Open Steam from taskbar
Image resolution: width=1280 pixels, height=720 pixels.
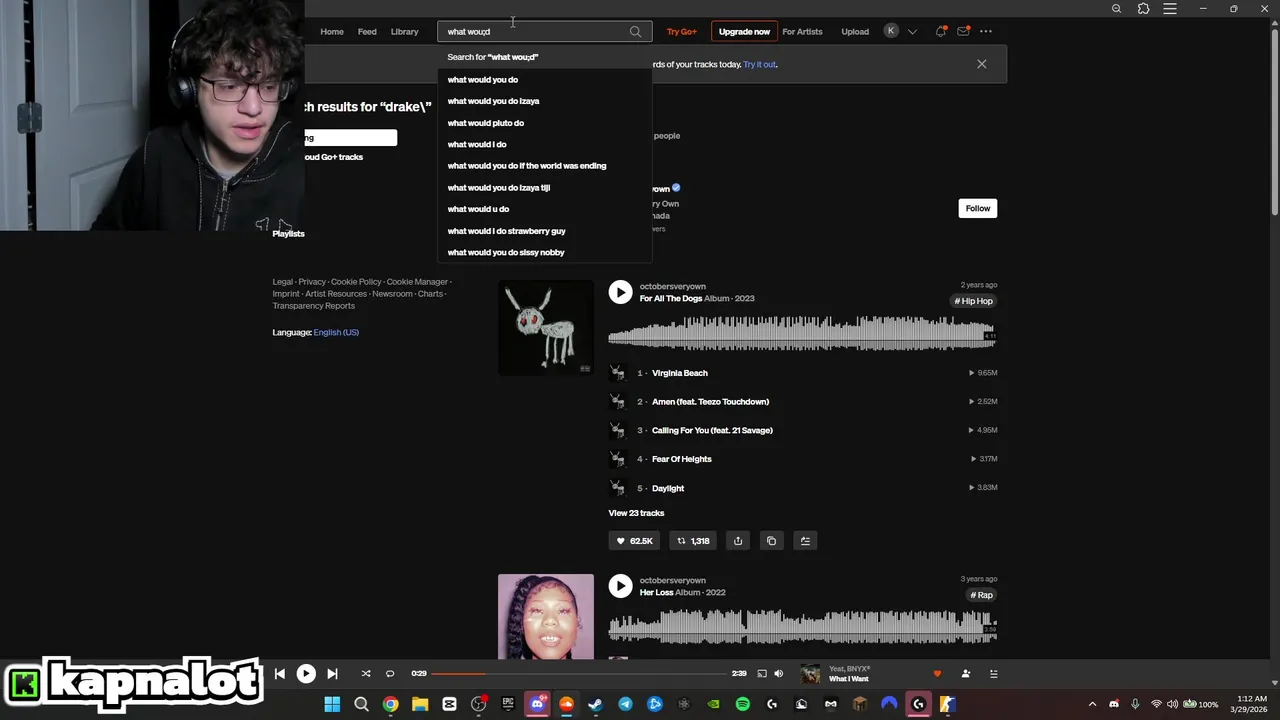pyautogui.click(x=596, y=704)
